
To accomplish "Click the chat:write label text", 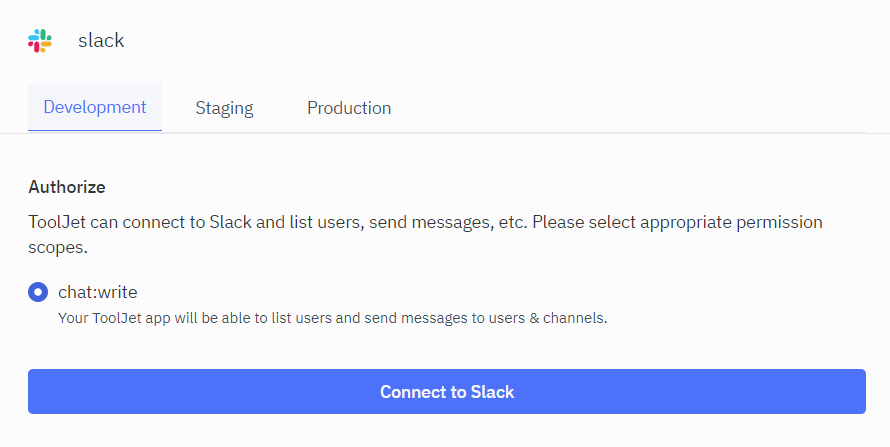I will 98,292.
